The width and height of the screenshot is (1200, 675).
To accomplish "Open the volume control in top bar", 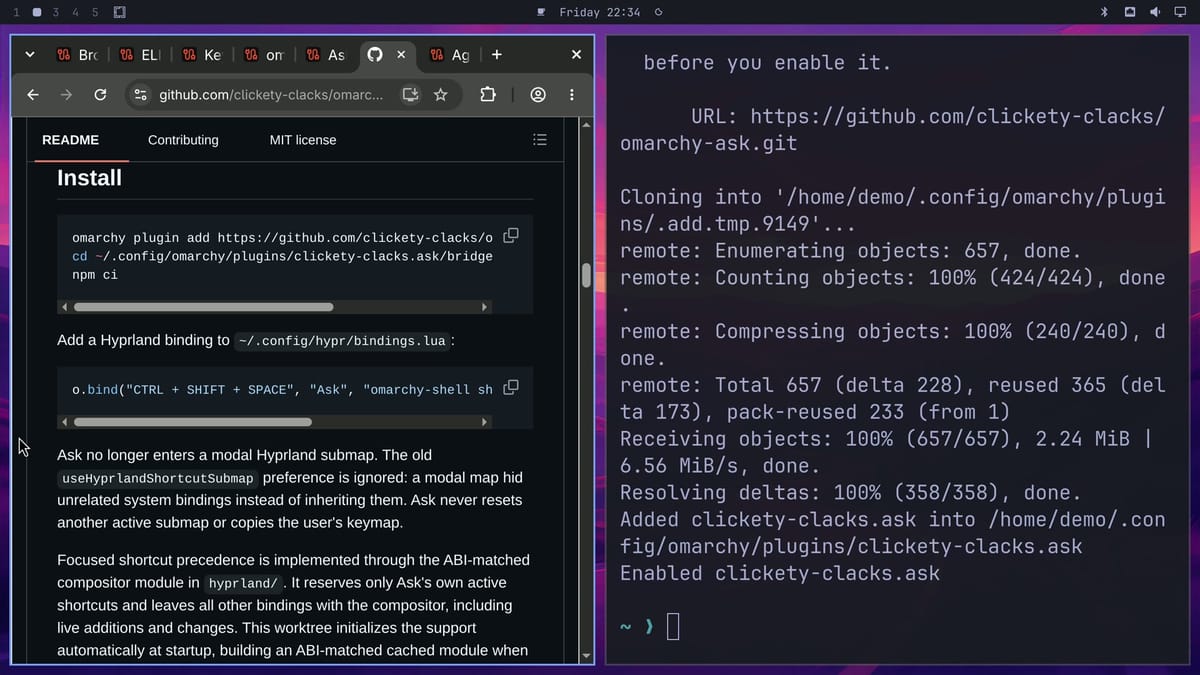I will click(x=1155, y=12).
